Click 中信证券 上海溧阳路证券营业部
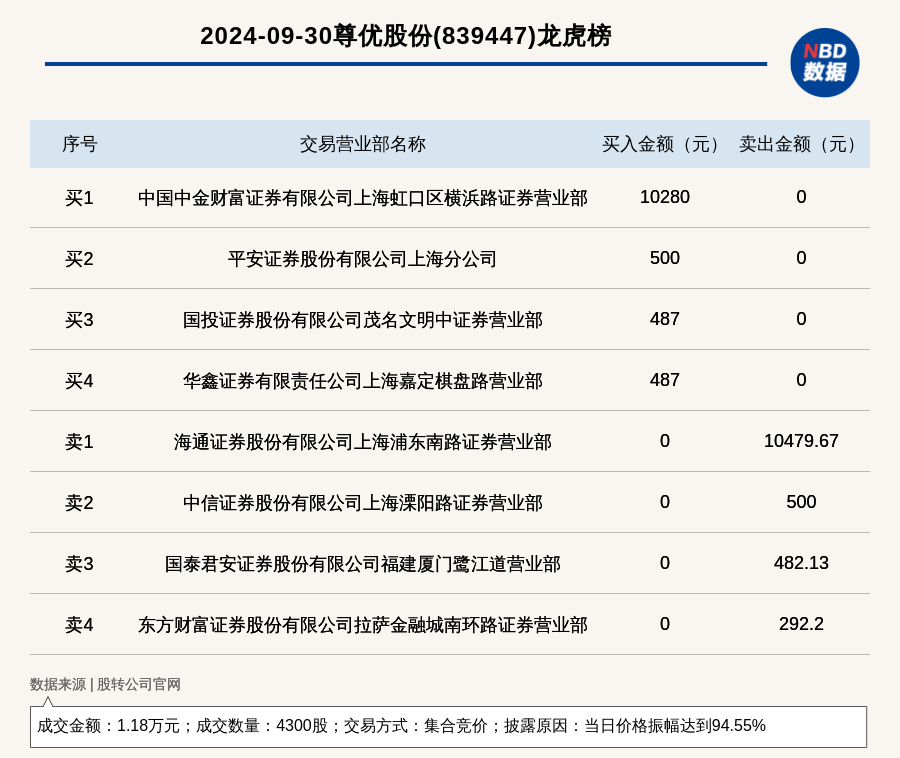Viewport: 900px width, 758px height. click(x=362, y=503)
